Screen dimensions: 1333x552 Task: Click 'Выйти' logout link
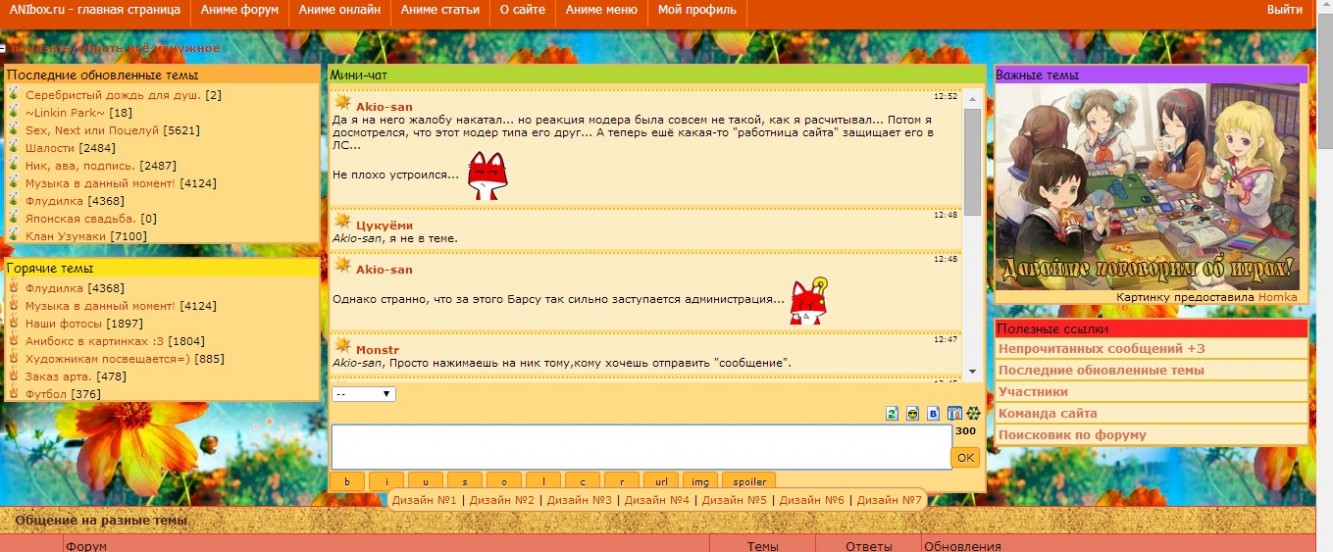pos(1284,10)
